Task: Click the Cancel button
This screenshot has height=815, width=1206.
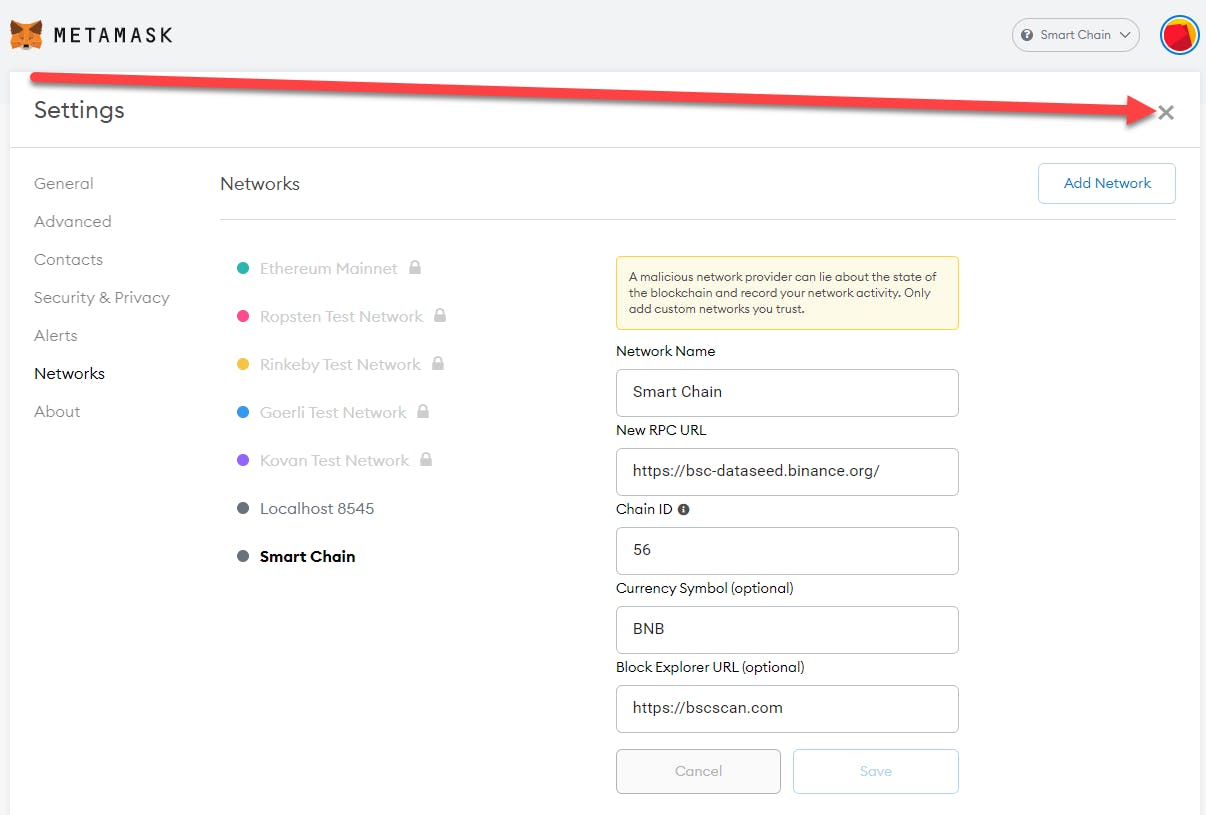Action: [698, 771]
